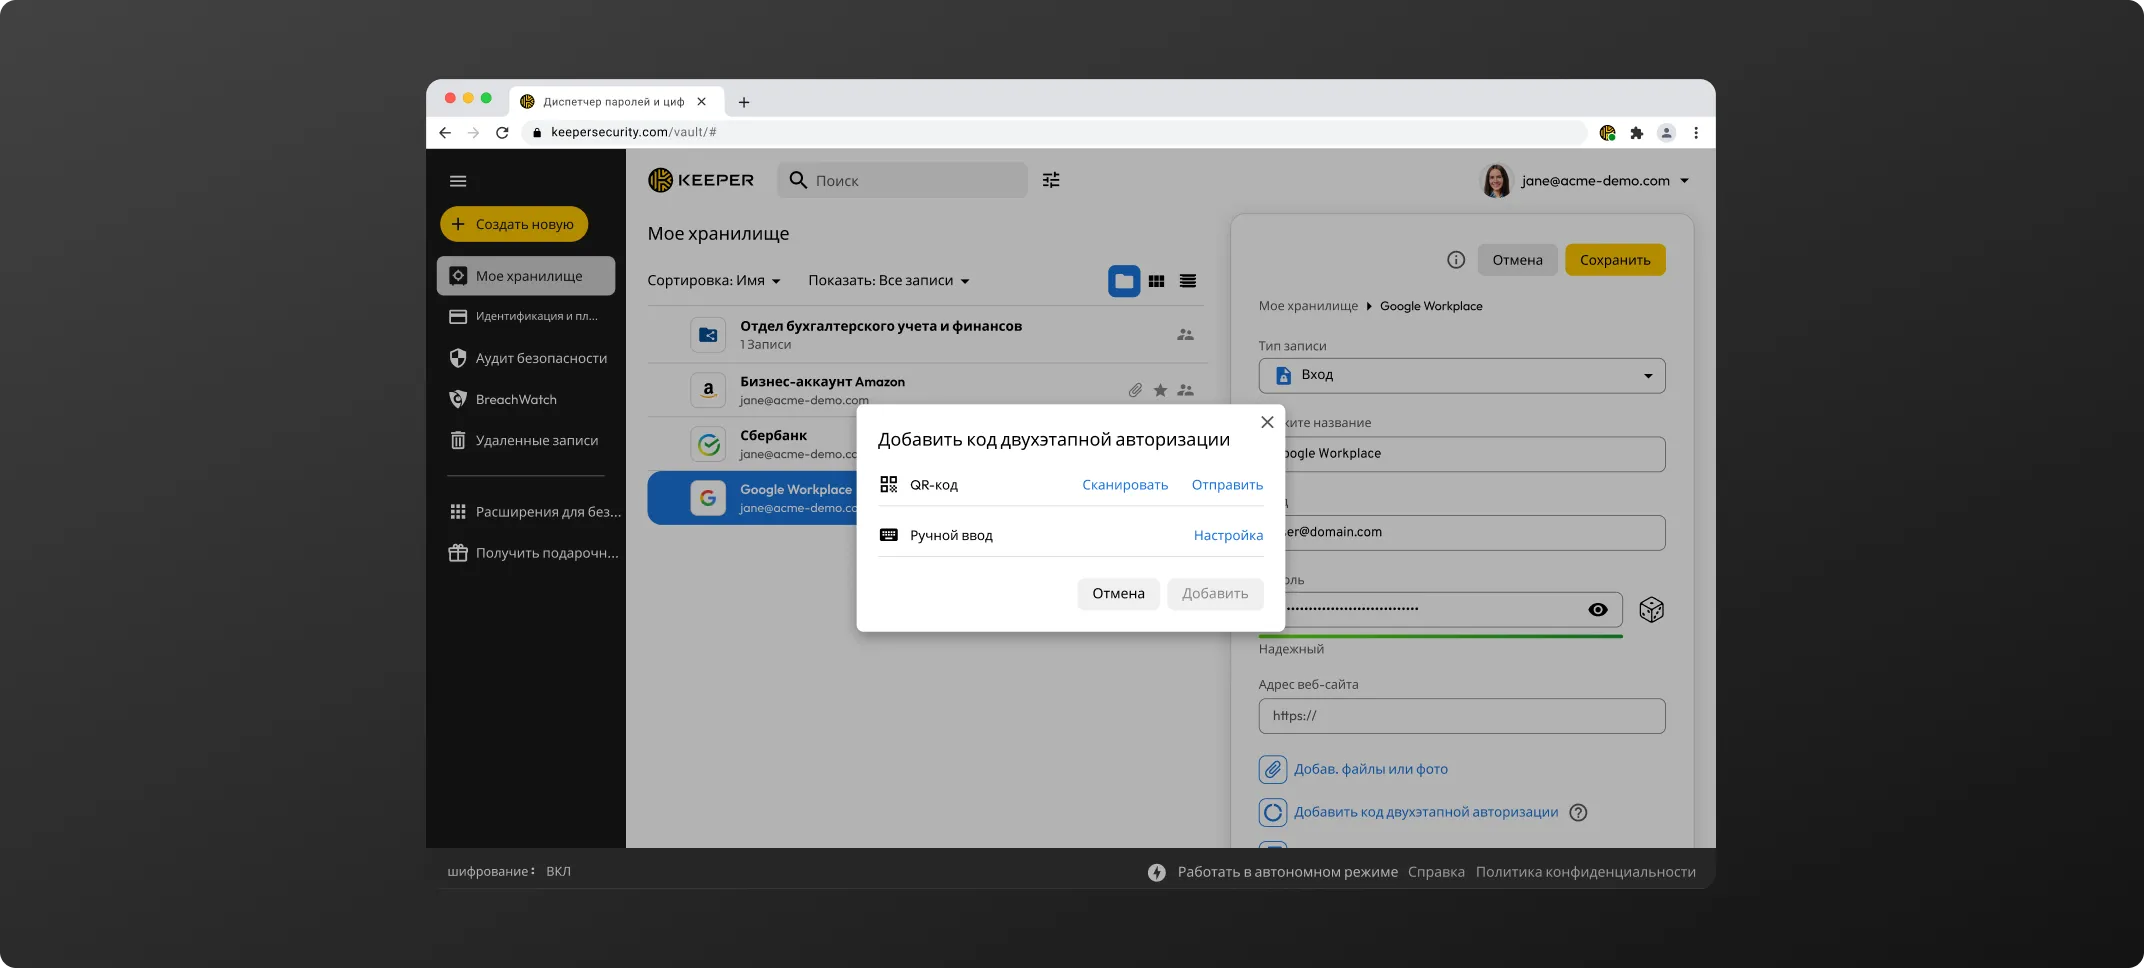Viewport: 2144px width, 968px height.
Task: Close the two-factor dialog with X
Action: [1267, 422]
